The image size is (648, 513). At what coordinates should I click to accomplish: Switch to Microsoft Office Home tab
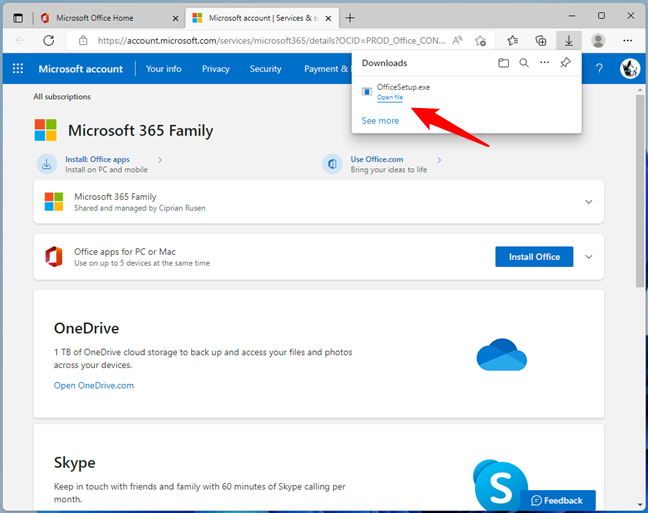(x=108, y=18)
